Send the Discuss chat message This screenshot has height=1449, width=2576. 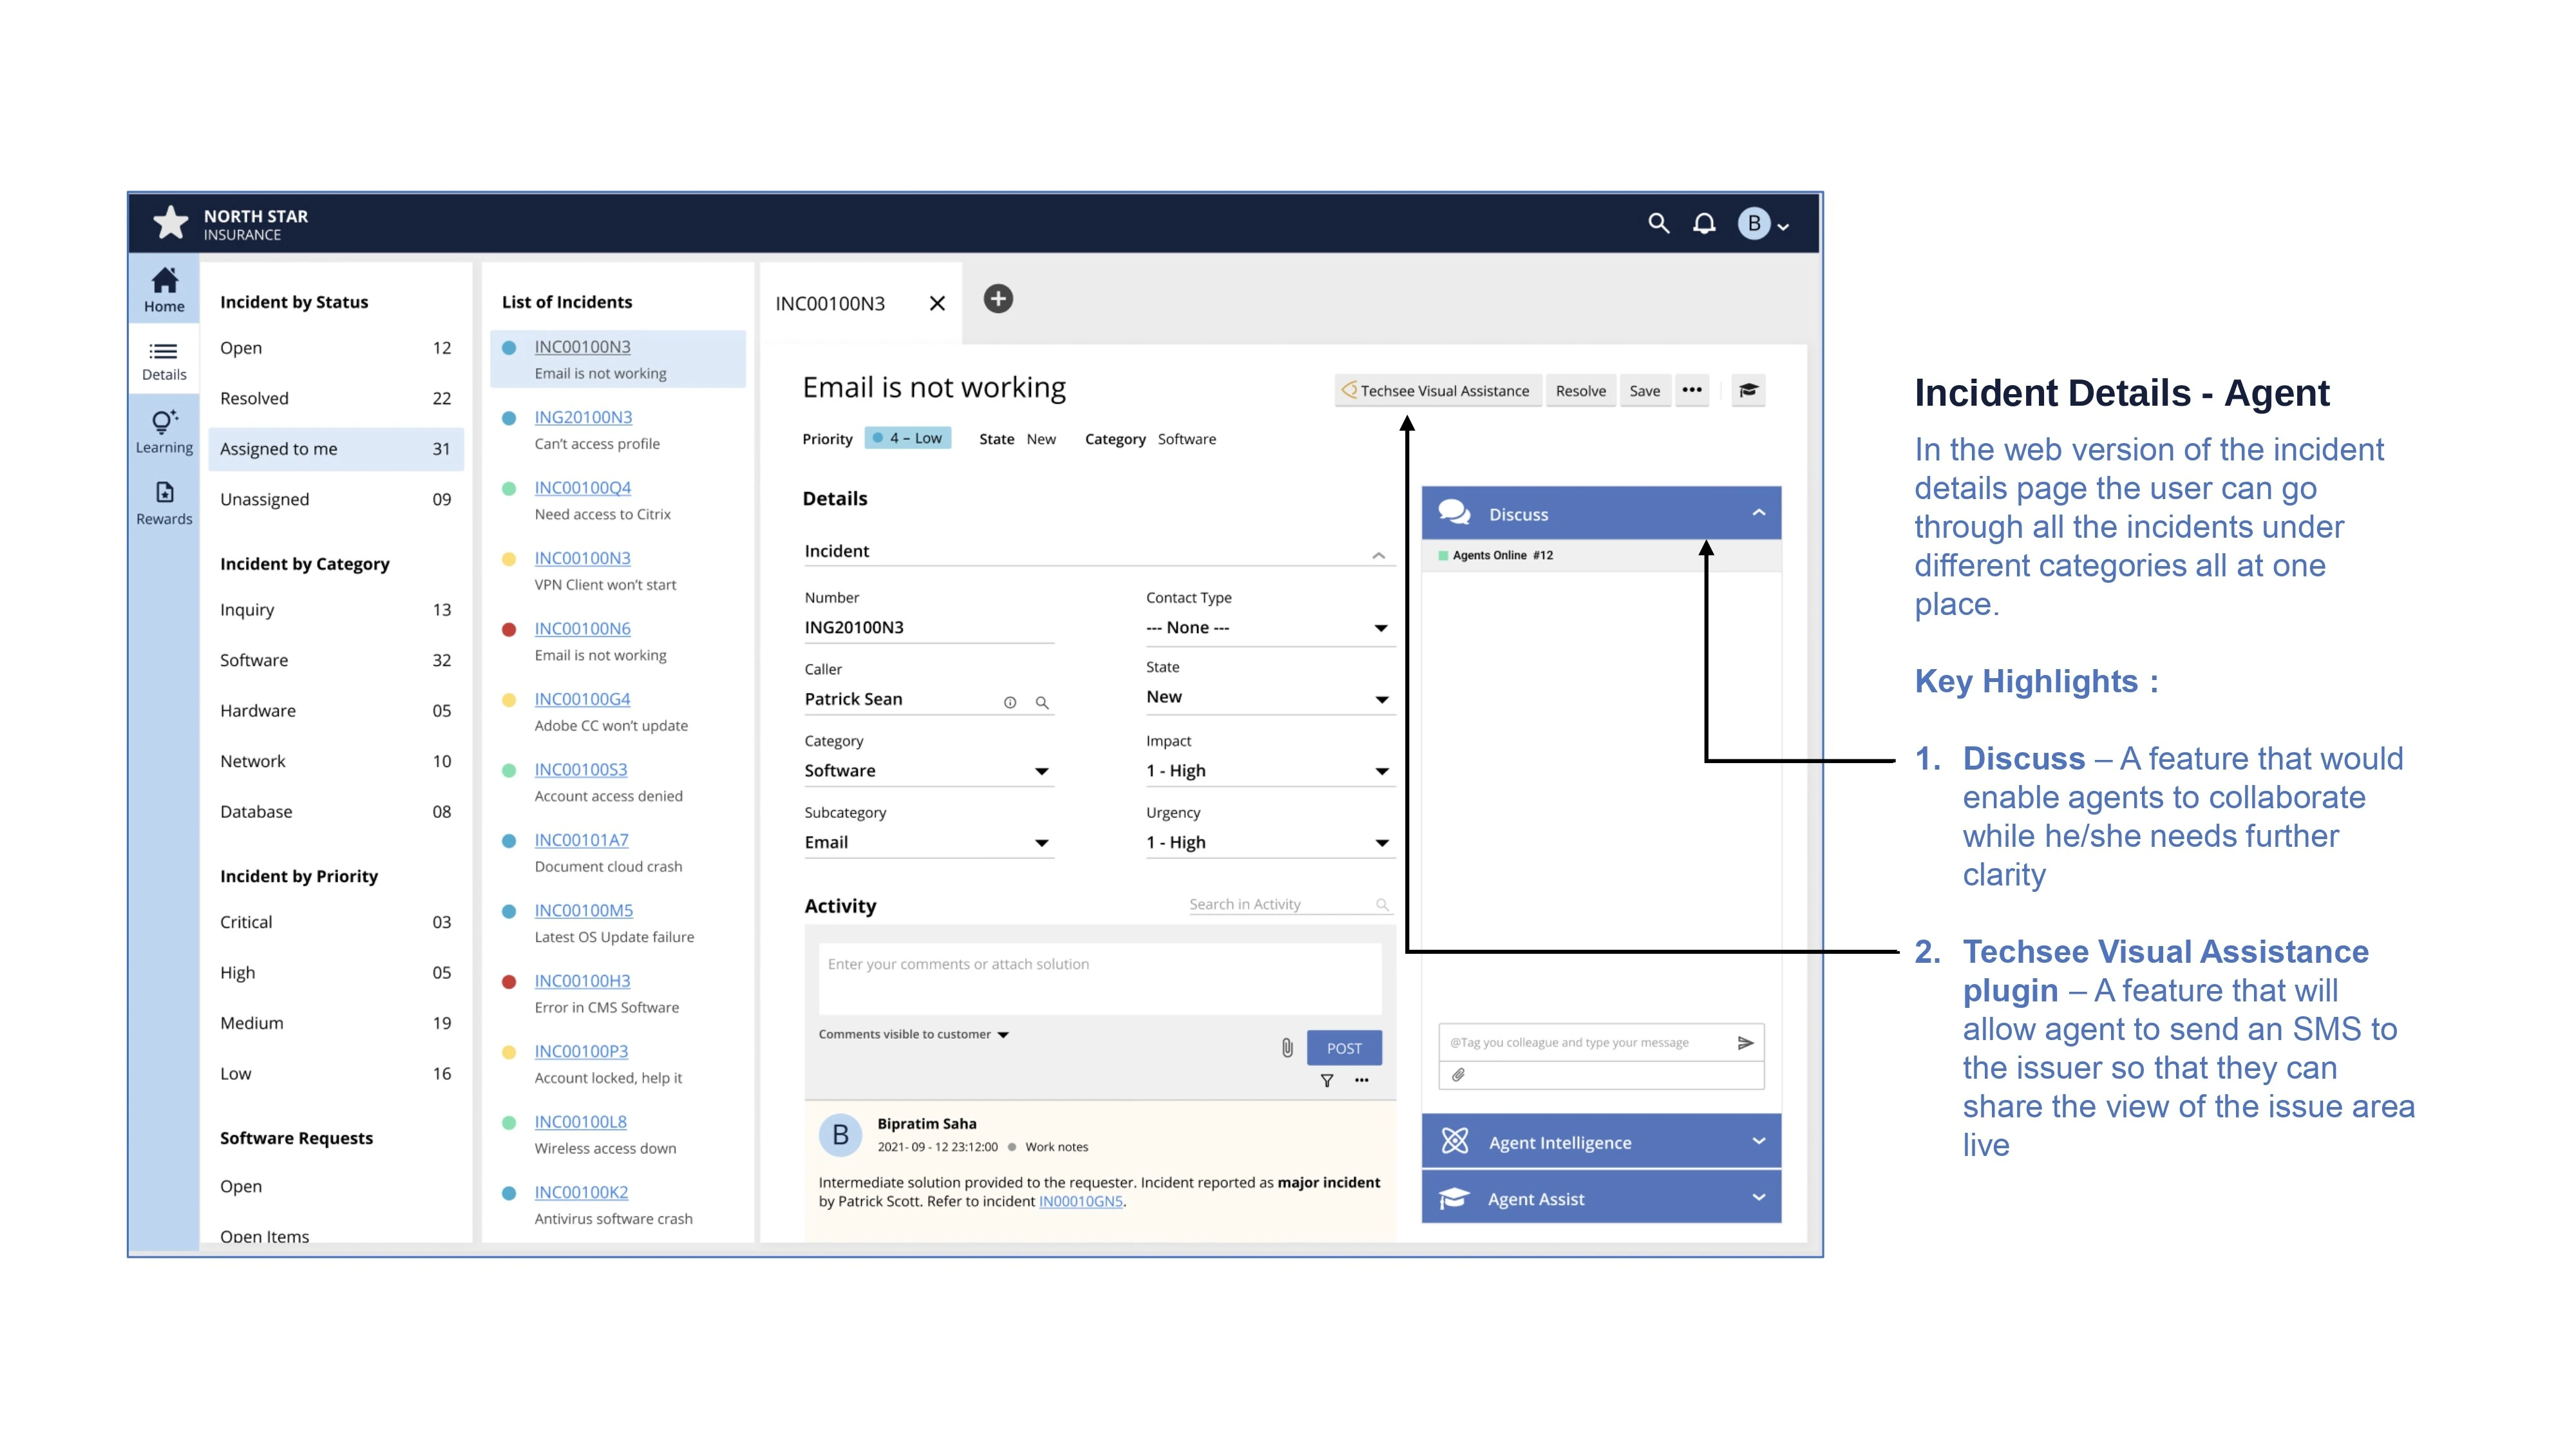(x=1745, y=1042)
